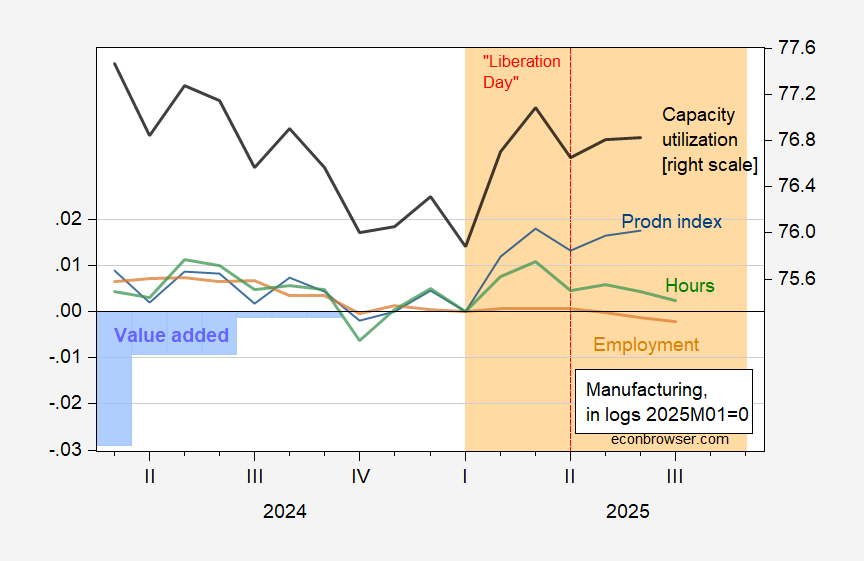Click the blue "Prodn index" series label

click(671, 221)
